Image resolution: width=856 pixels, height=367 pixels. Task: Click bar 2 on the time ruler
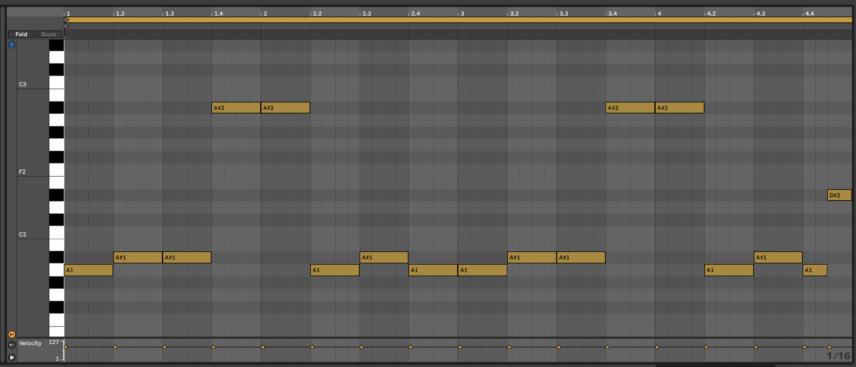tap(265, 13)
